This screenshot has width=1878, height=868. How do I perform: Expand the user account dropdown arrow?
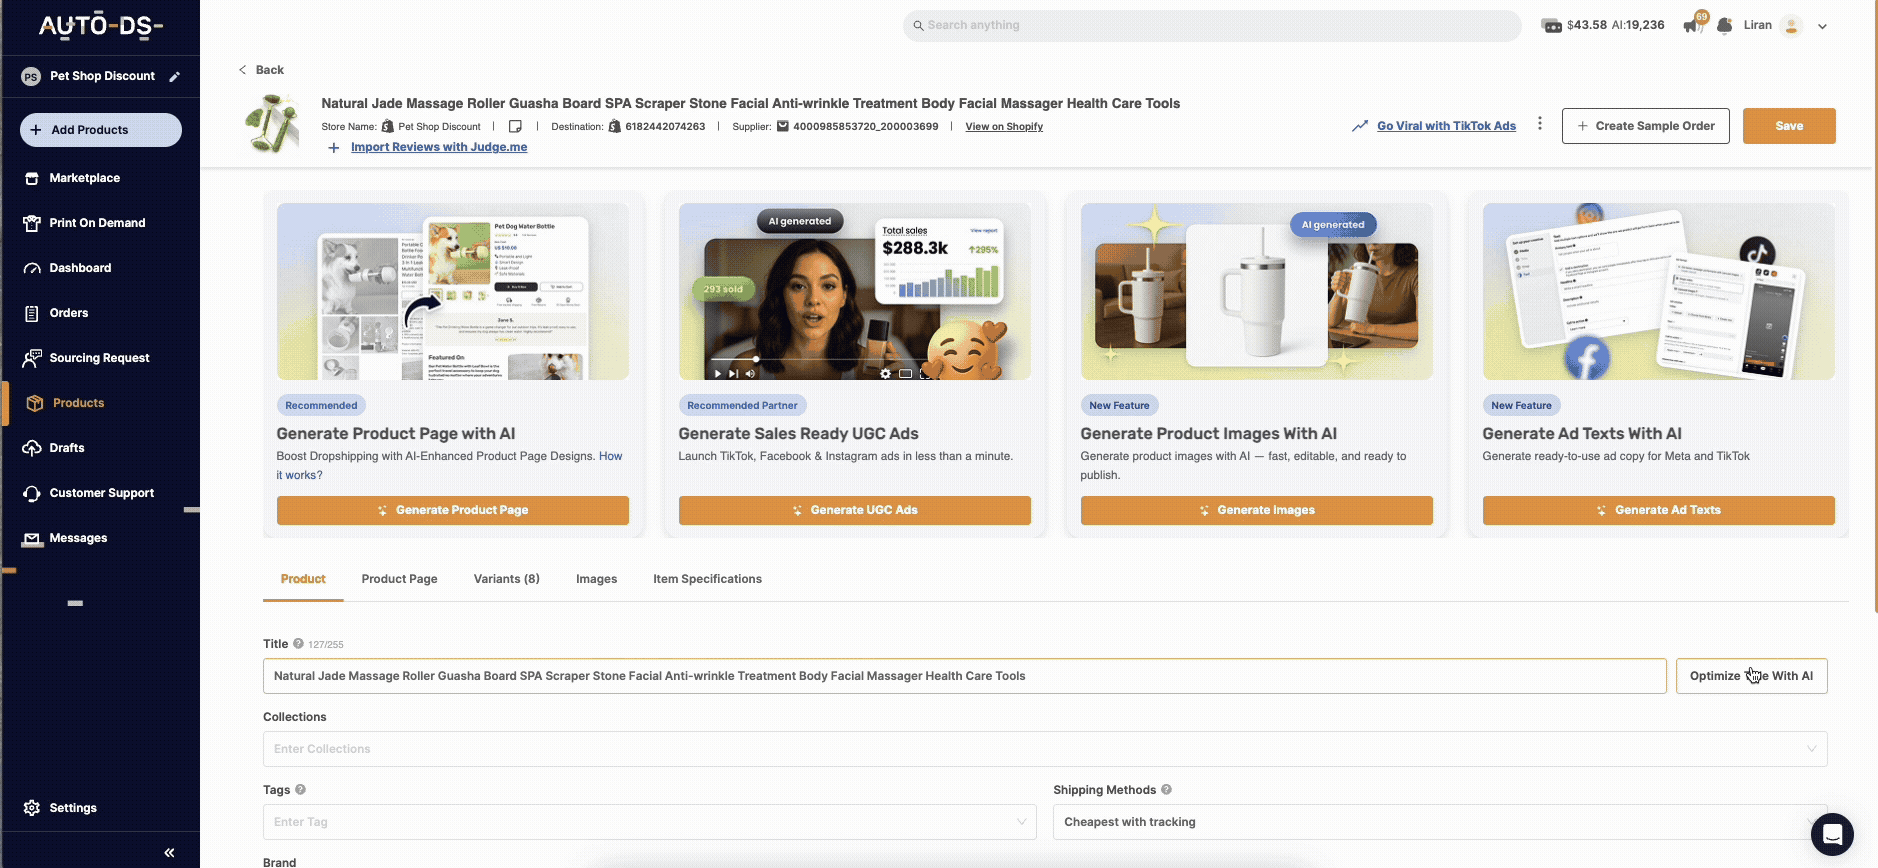click(1822, 27)
